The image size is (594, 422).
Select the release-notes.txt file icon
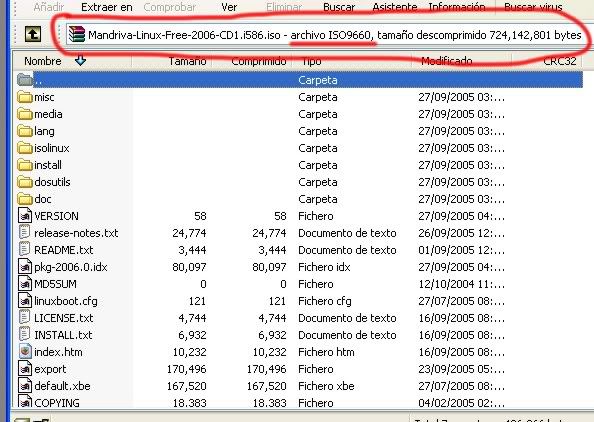(25, 233)
